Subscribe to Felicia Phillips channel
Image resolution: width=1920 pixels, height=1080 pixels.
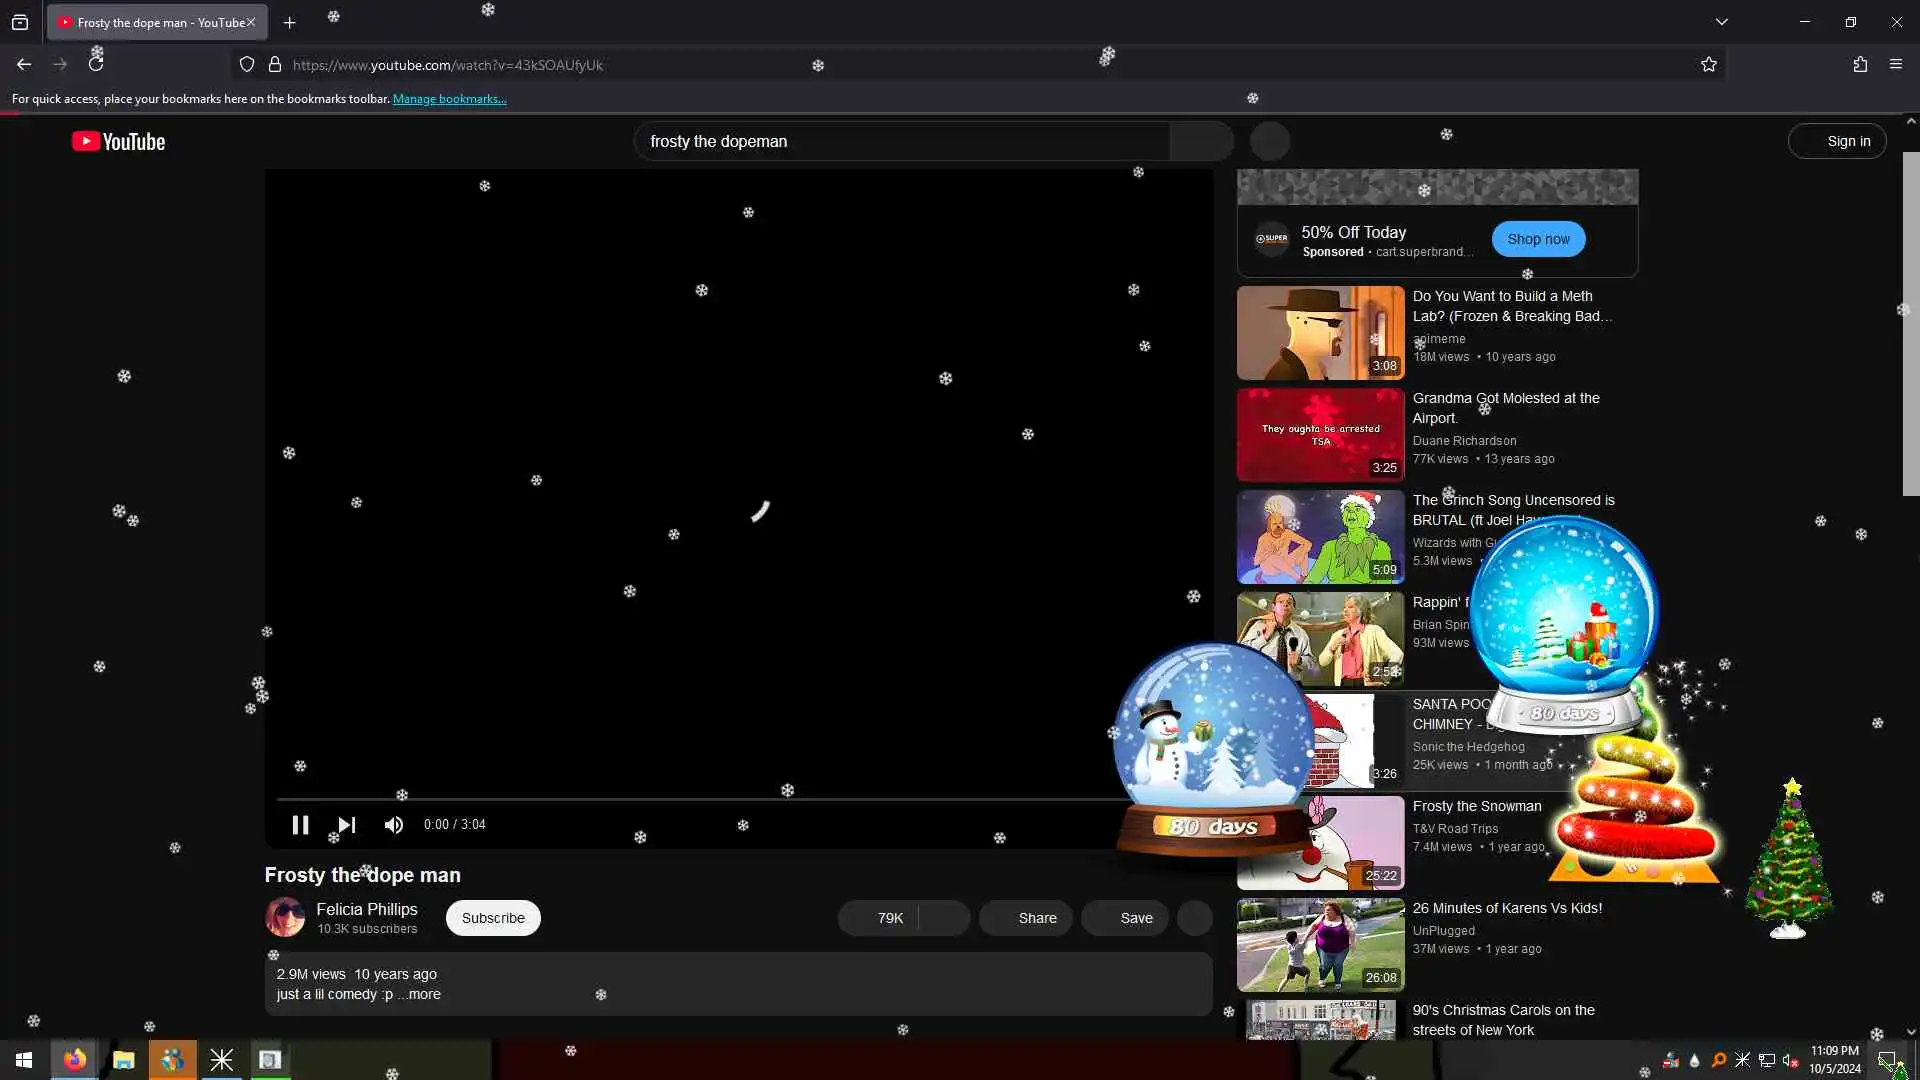(x=493, y=918)
